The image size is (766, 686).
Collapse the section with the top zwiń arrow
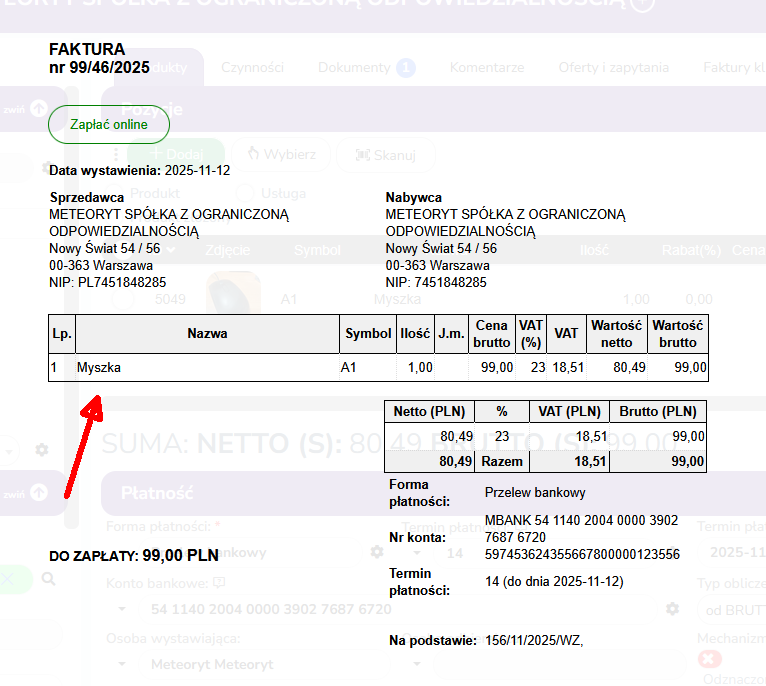[x=38, y=108]
